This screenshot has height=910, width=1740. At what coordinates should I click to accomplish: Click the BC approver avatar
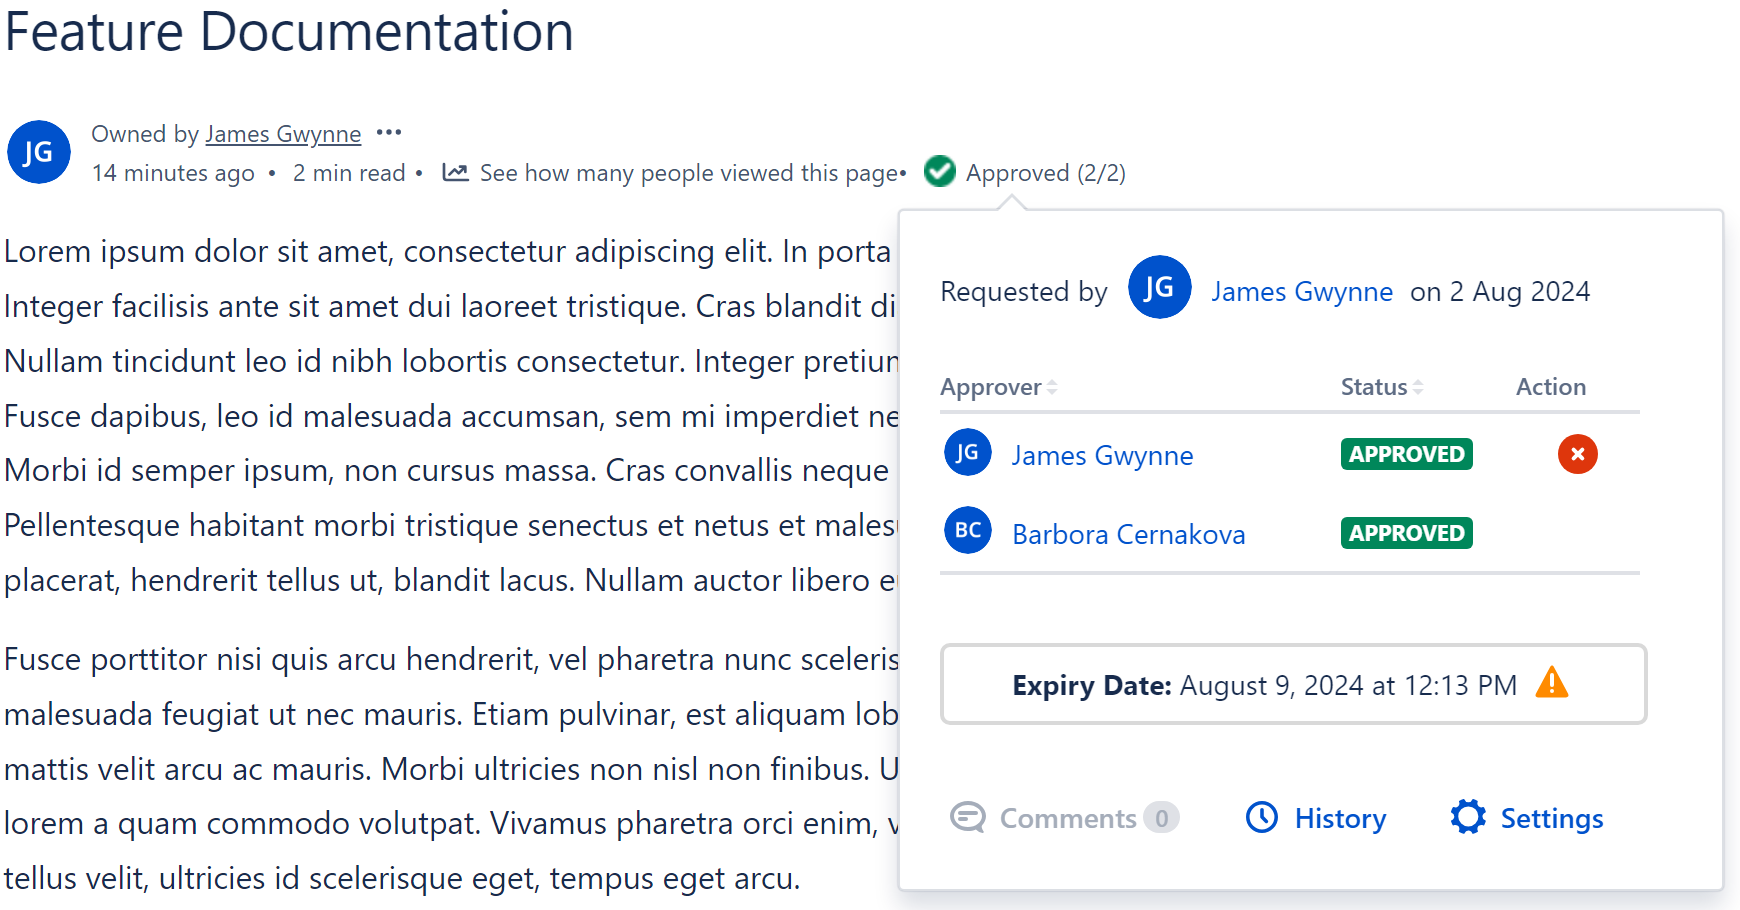pyautogui.click(x=968, y=530)
